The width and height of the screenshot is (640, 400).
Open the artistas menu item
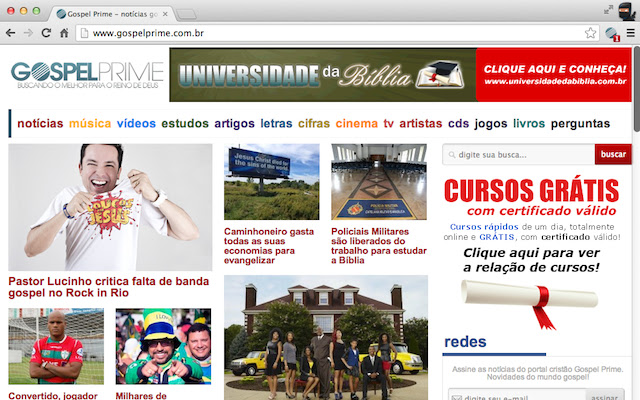click(x=420, y=123)
